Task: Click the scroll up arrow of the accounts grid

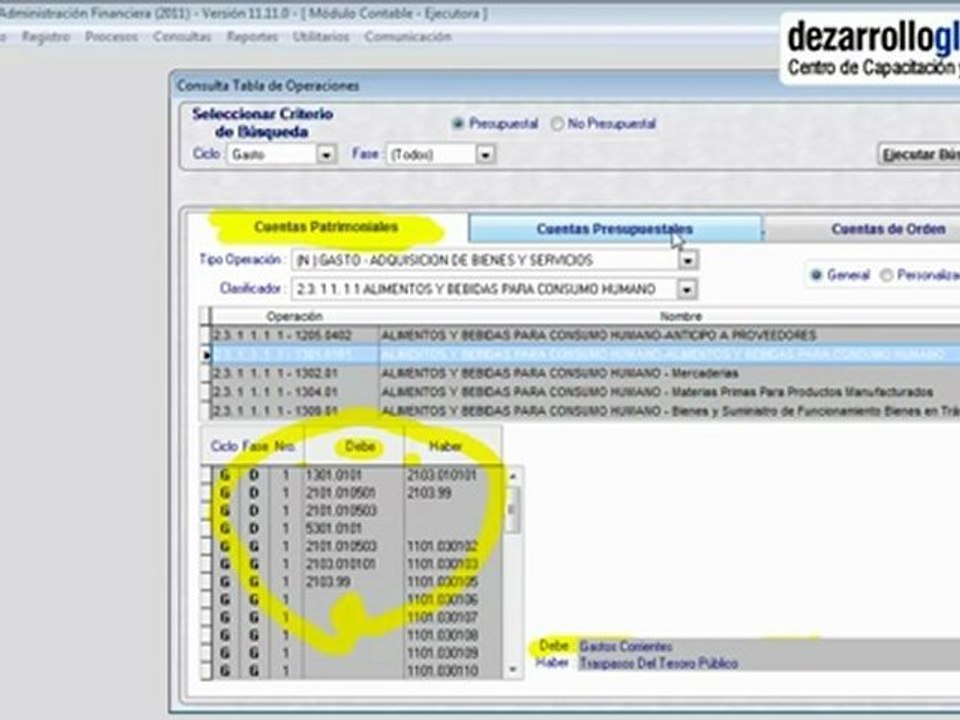Action: tap(513, 476)
